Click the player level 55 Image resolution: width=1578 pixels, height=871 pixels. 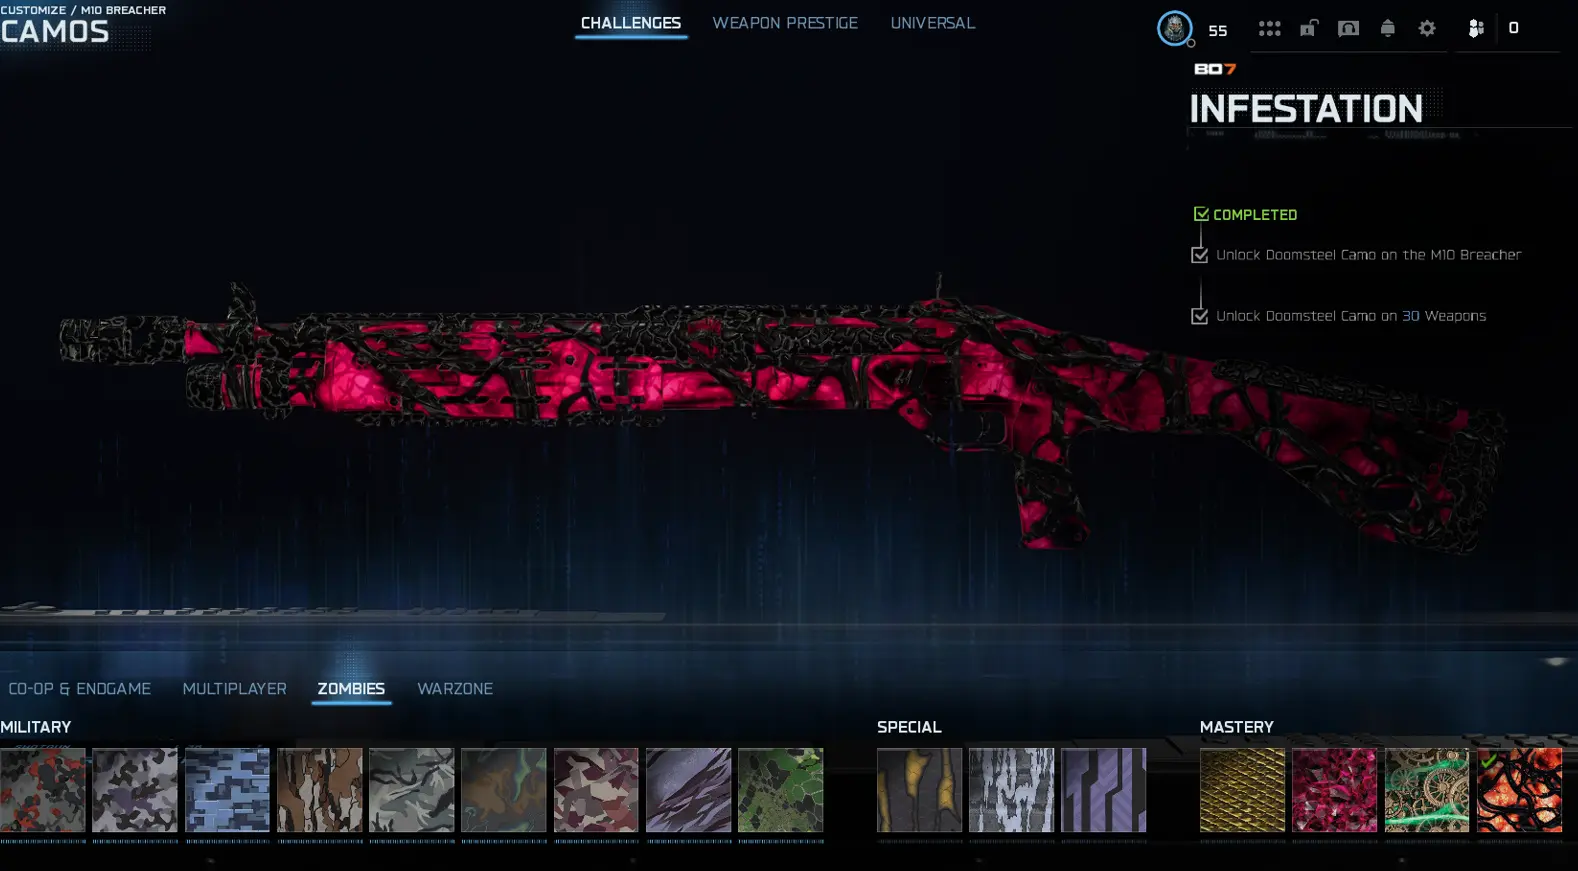(1218, 30)
